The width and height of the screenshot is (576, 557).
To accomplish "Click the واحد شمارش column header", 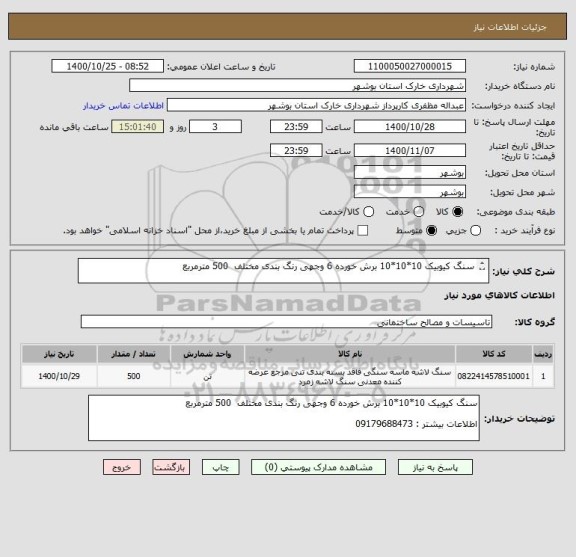I will pos(207,354).
